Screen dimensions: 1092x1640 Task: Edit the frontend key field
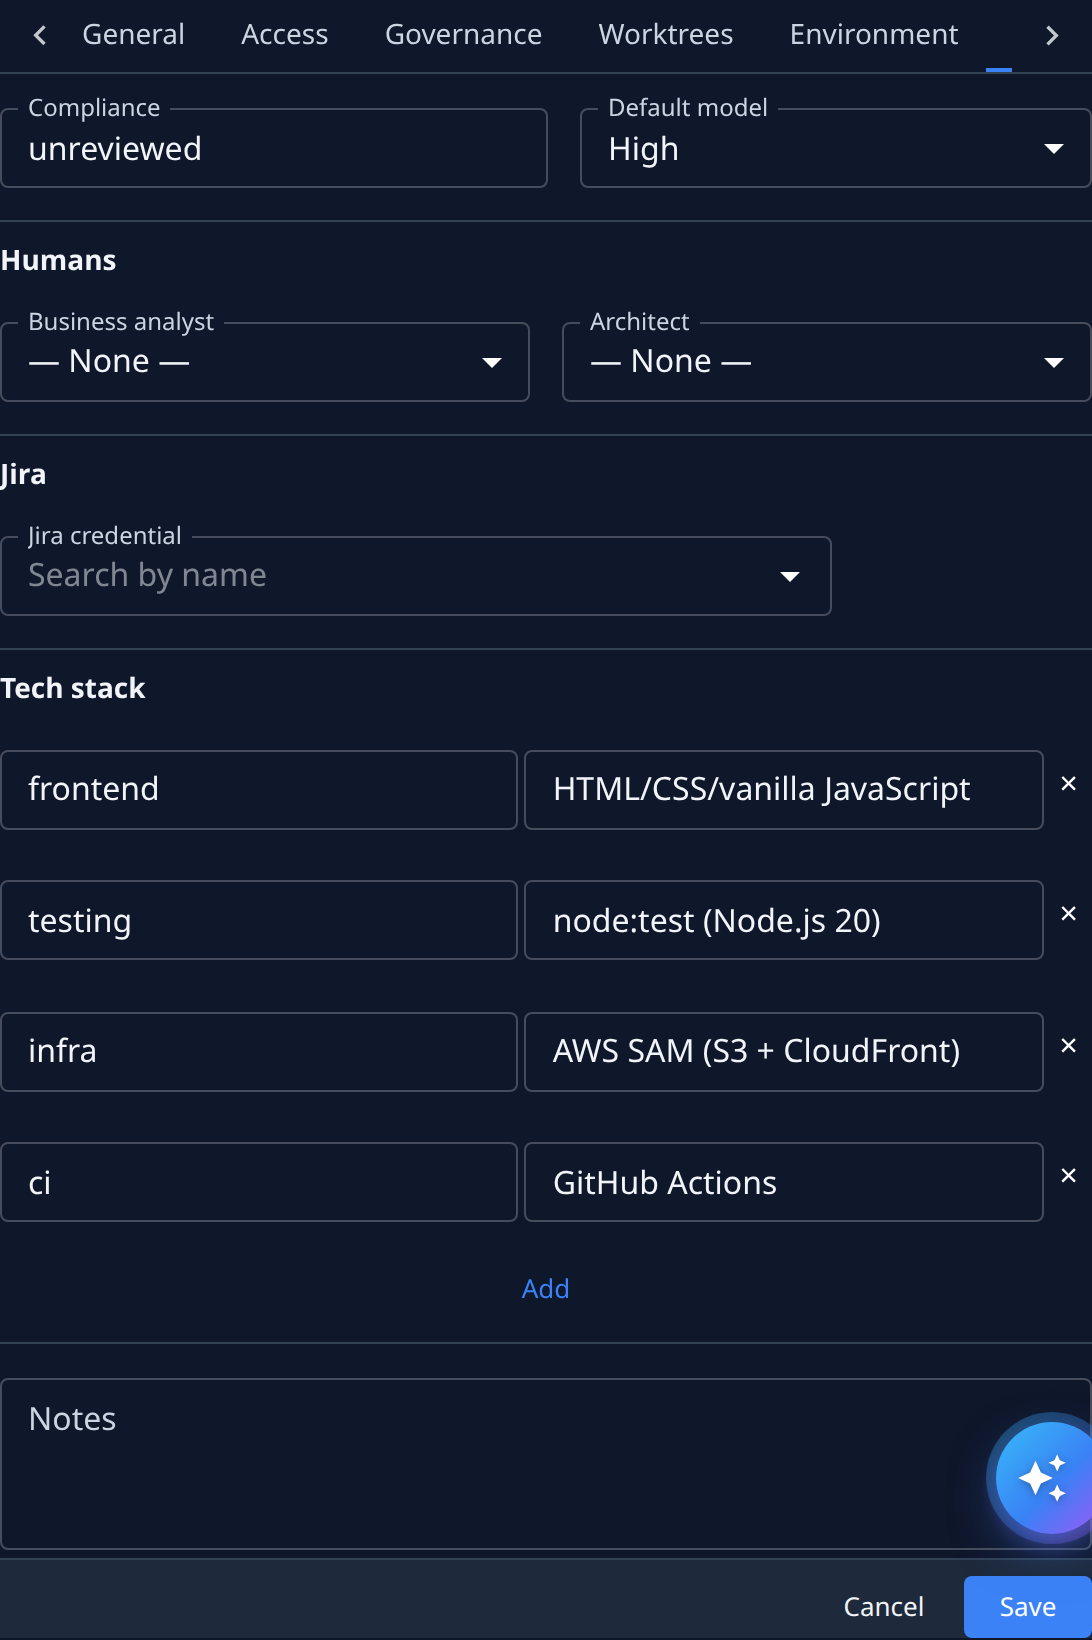coord(259,790)
